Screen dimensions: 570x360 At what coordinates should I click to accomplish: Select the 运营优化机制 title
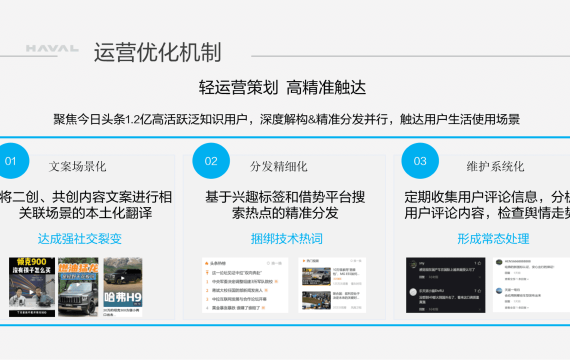tap(158, 52)
